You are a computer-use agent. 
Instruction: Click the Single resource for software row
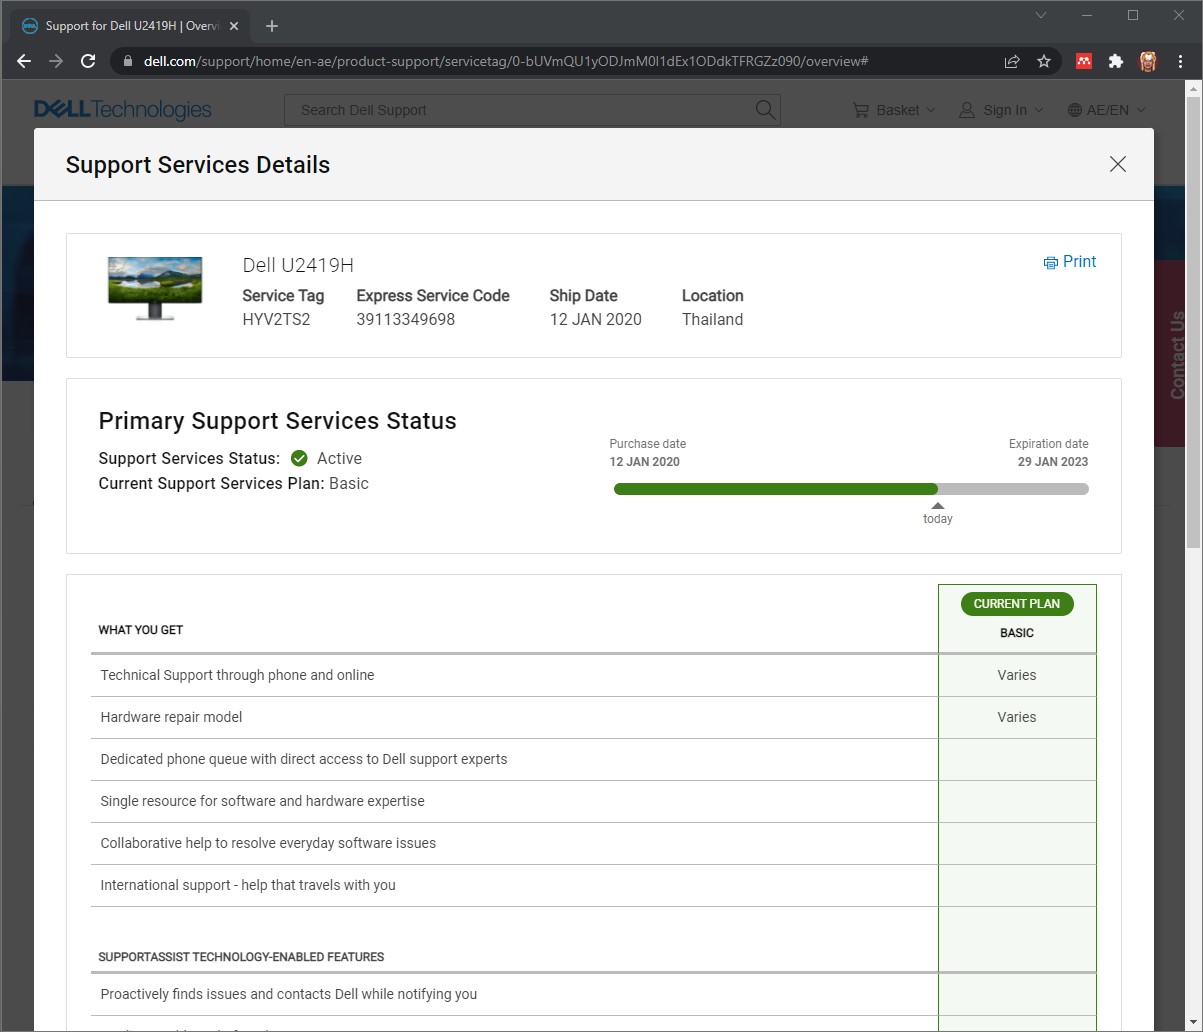coord(594,801)
